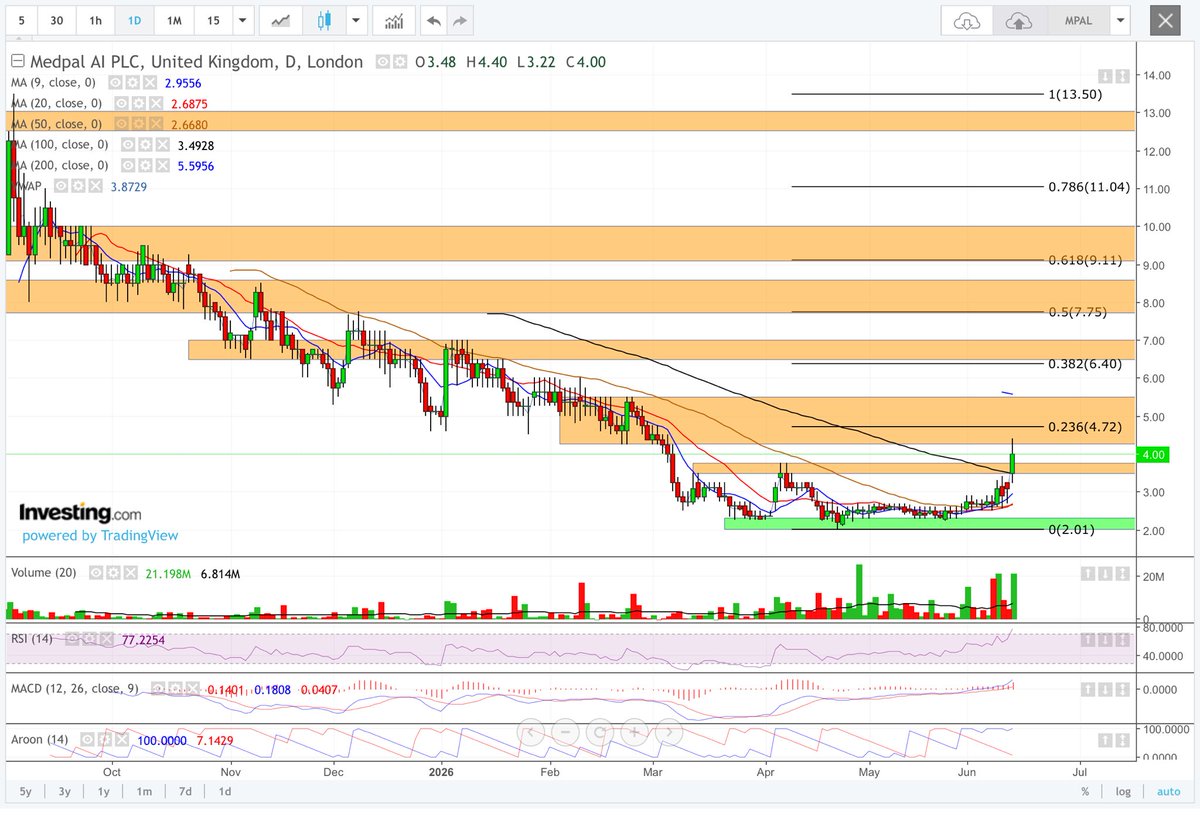The height and width of the screenshot is (834, 1200).
Task: Hide the MA (100, close, 0) line
Action: [x=128, y=145]
